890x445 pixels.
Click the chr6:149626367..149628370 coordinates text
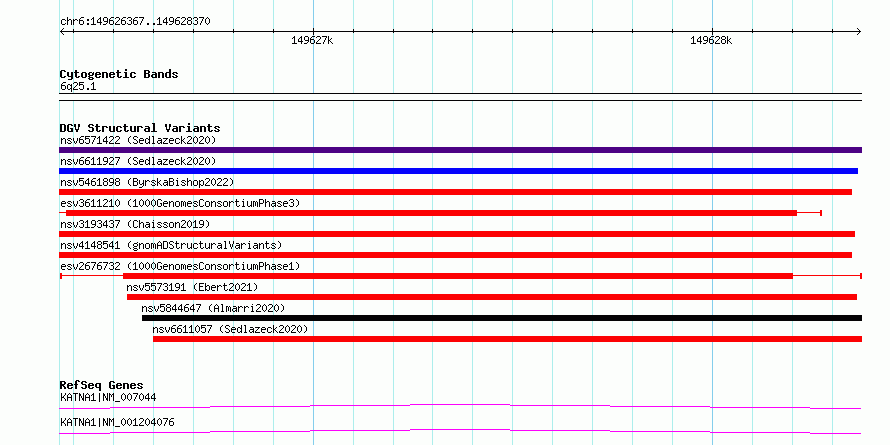pos(135,22)
